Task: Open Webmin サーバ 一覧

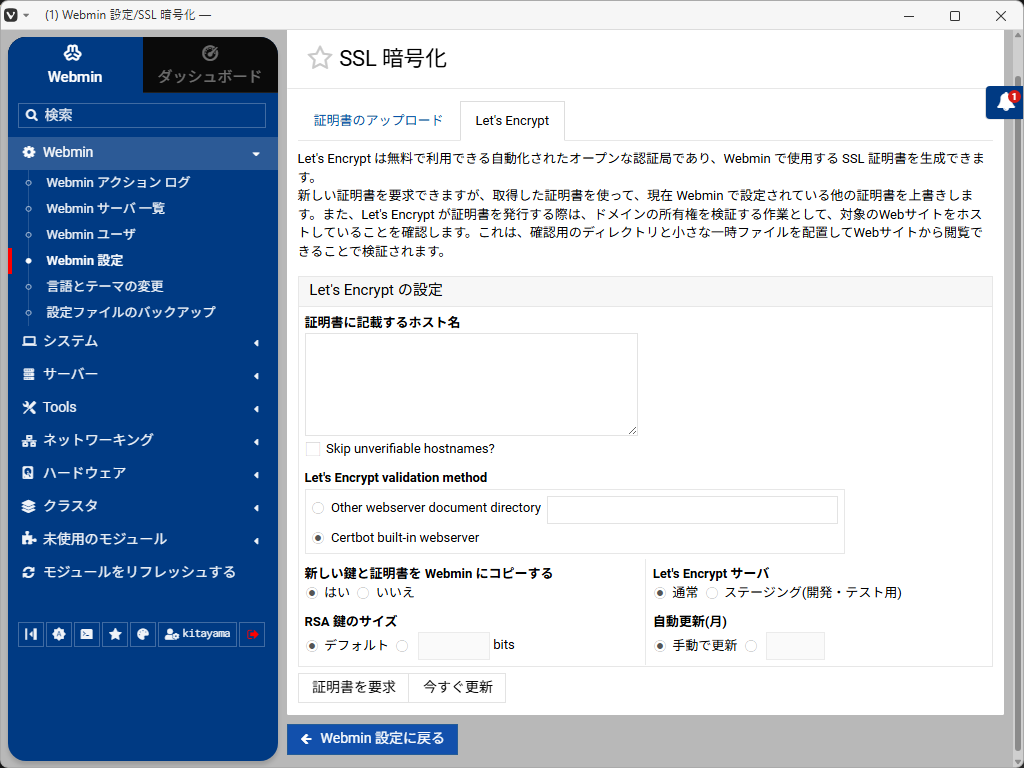Action: point(106,208)
